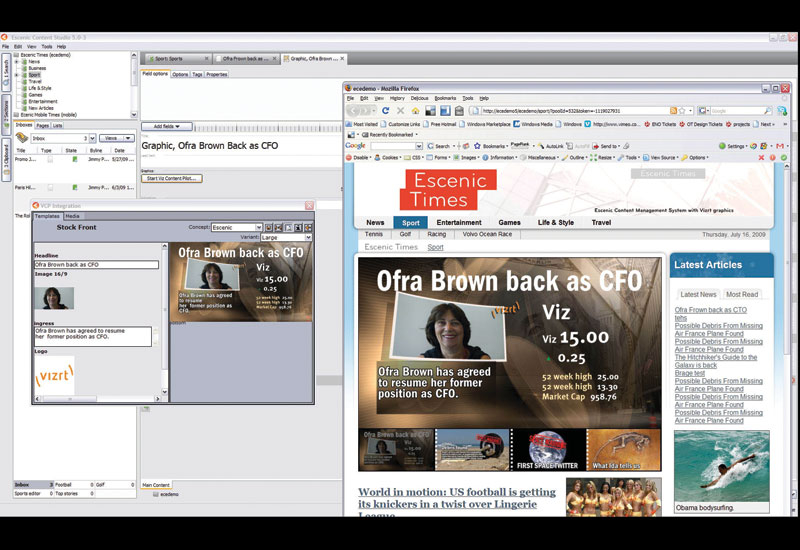Click the first toolbar icon beside Concept in VCP Integration
Viewport: 800px width, 550px height.
pos(269,228)
